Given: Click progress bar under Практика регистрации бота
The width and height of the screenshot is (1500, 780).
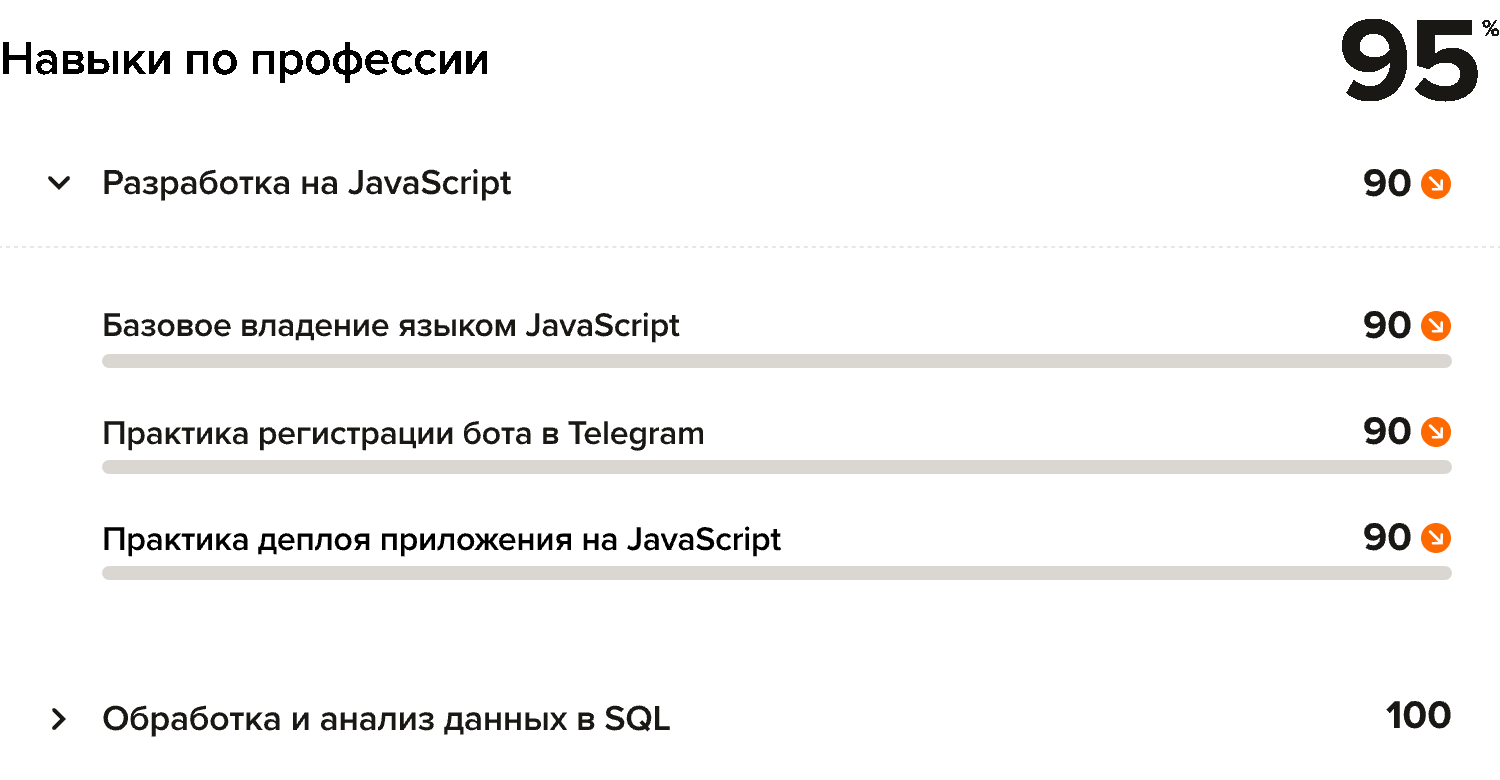Looking at the screenshot, I should (776, 467).
